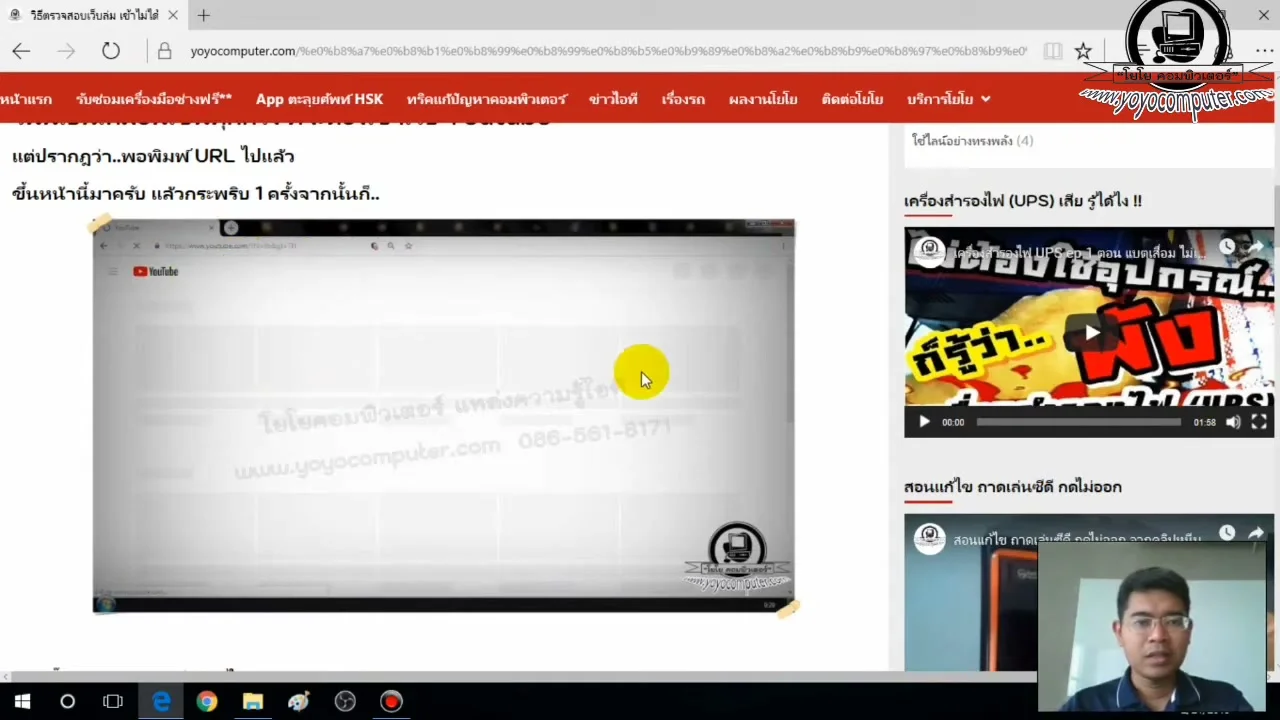Image resolution: width=1280 pixels, height=720 pixels.
Task: Click the browser forward arrow
Action: pyautogui.click(x=66, y=51)
